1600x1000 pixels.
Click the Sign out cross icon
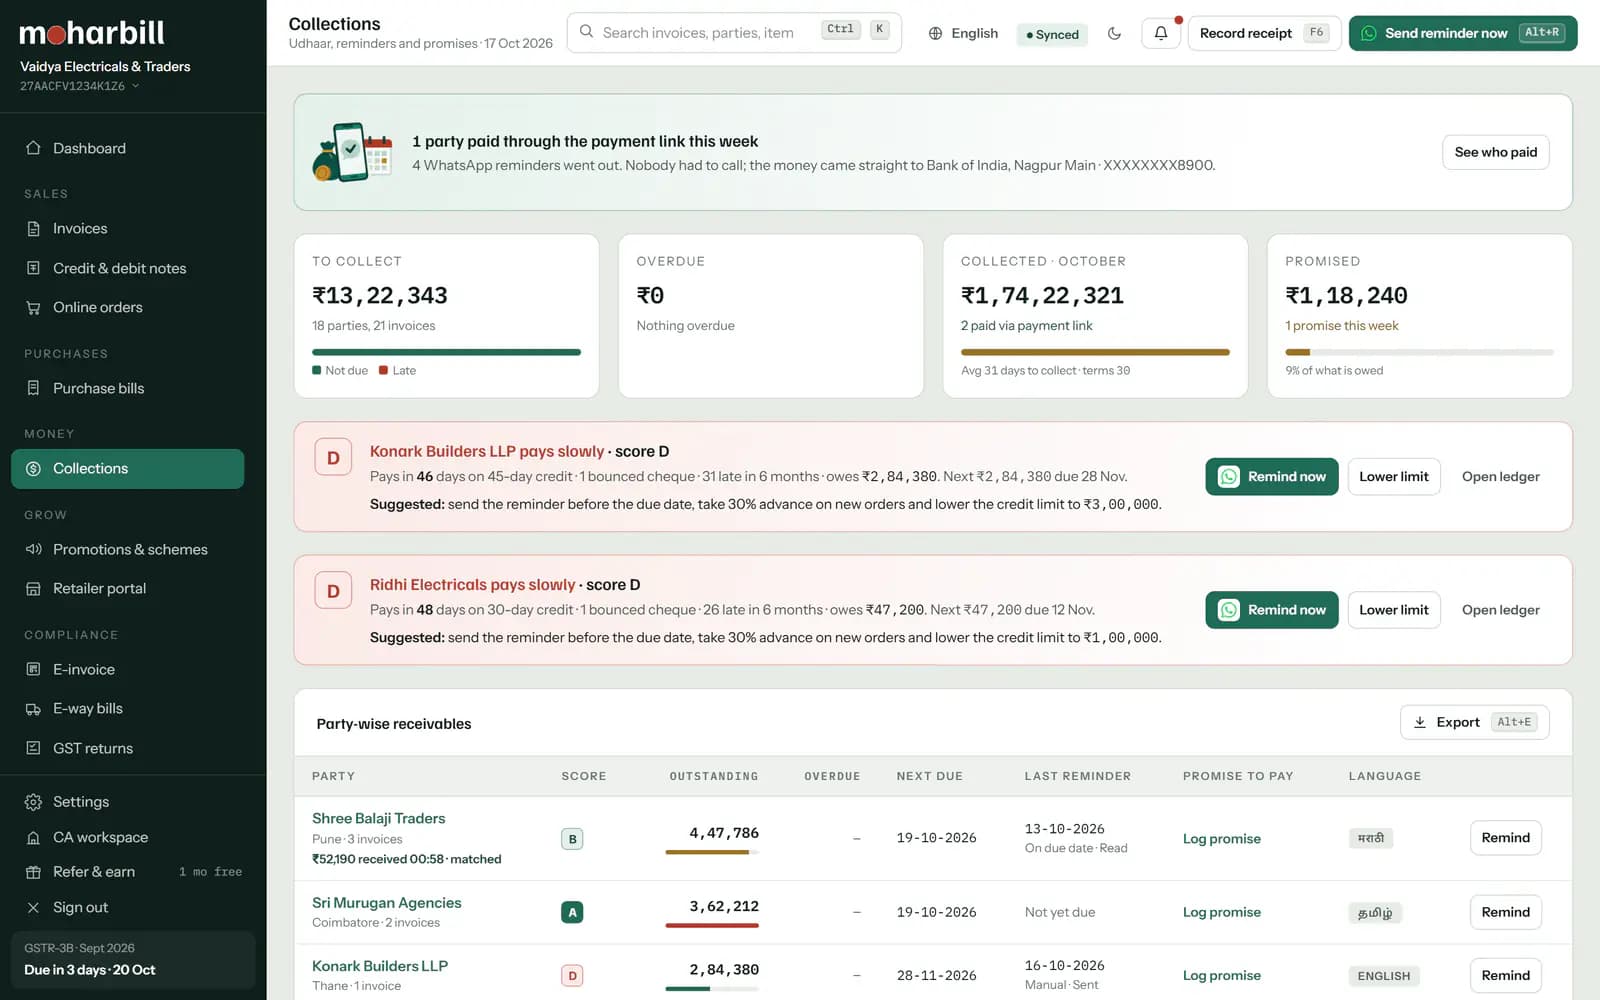(x=33, y=907)
